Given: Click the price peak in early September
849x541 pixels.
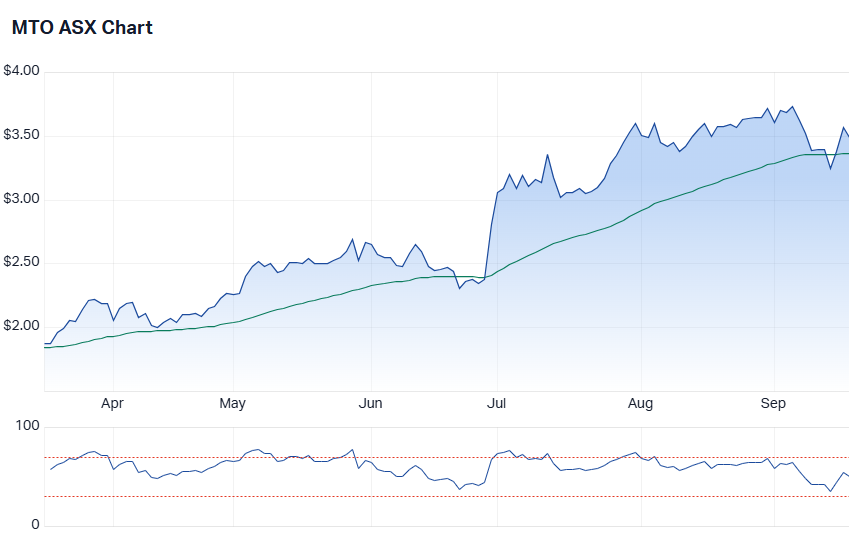Looking at the screenshot, I should tap(792, 107).
